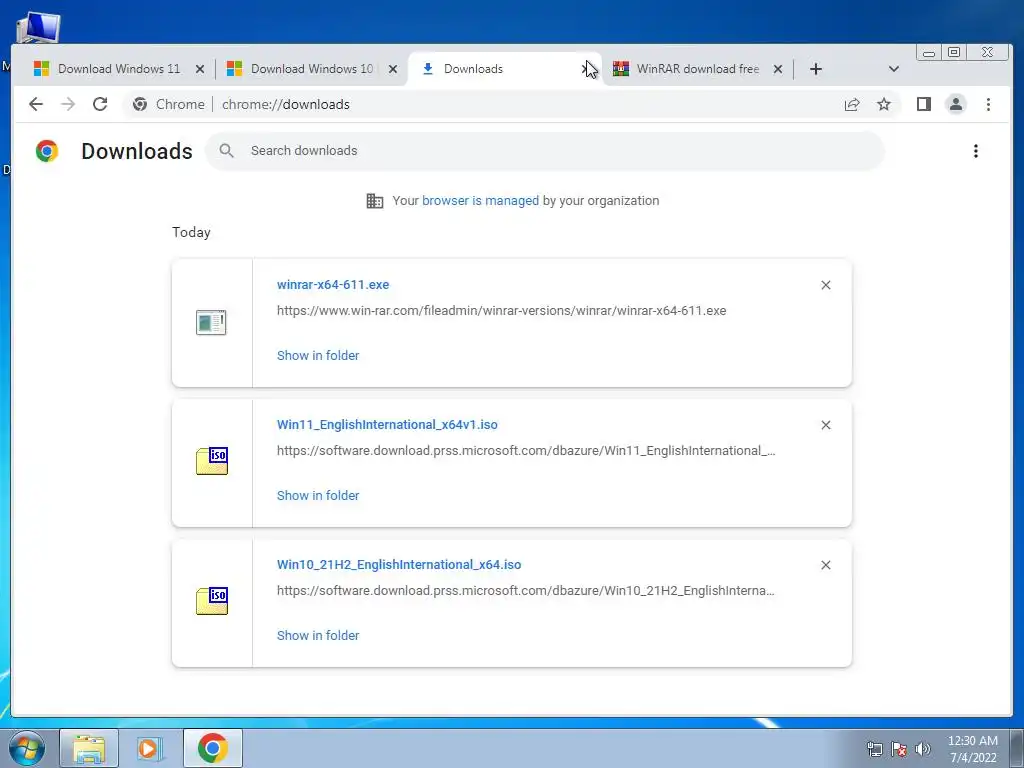Image resolution: width=1024 pixels, height=768 pixels.
Task: Show the Win11 ISO in folder
Action: [x=318, y=496]
